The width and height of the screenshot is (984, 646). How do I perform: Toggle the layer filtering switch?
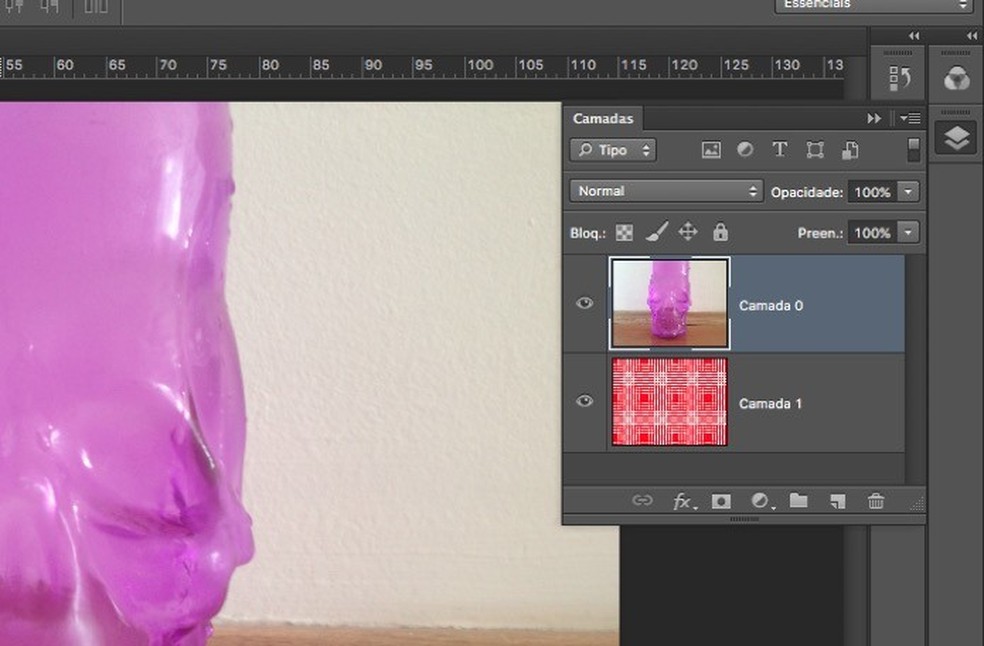[x=913, y=150]
